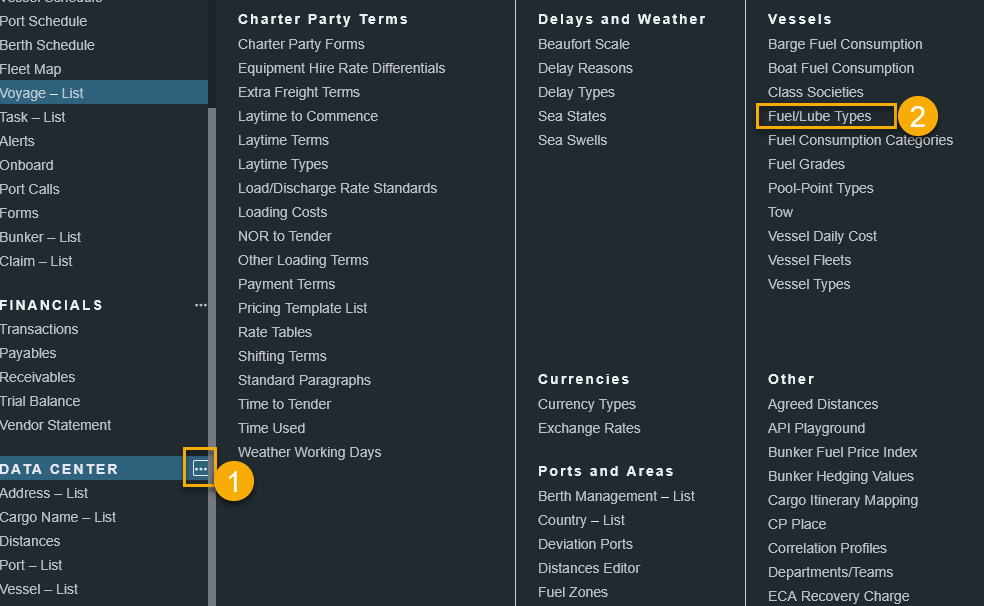This screenshot has height=606, width=984.
Task: Click the Data Center section header
Action: 59,469
